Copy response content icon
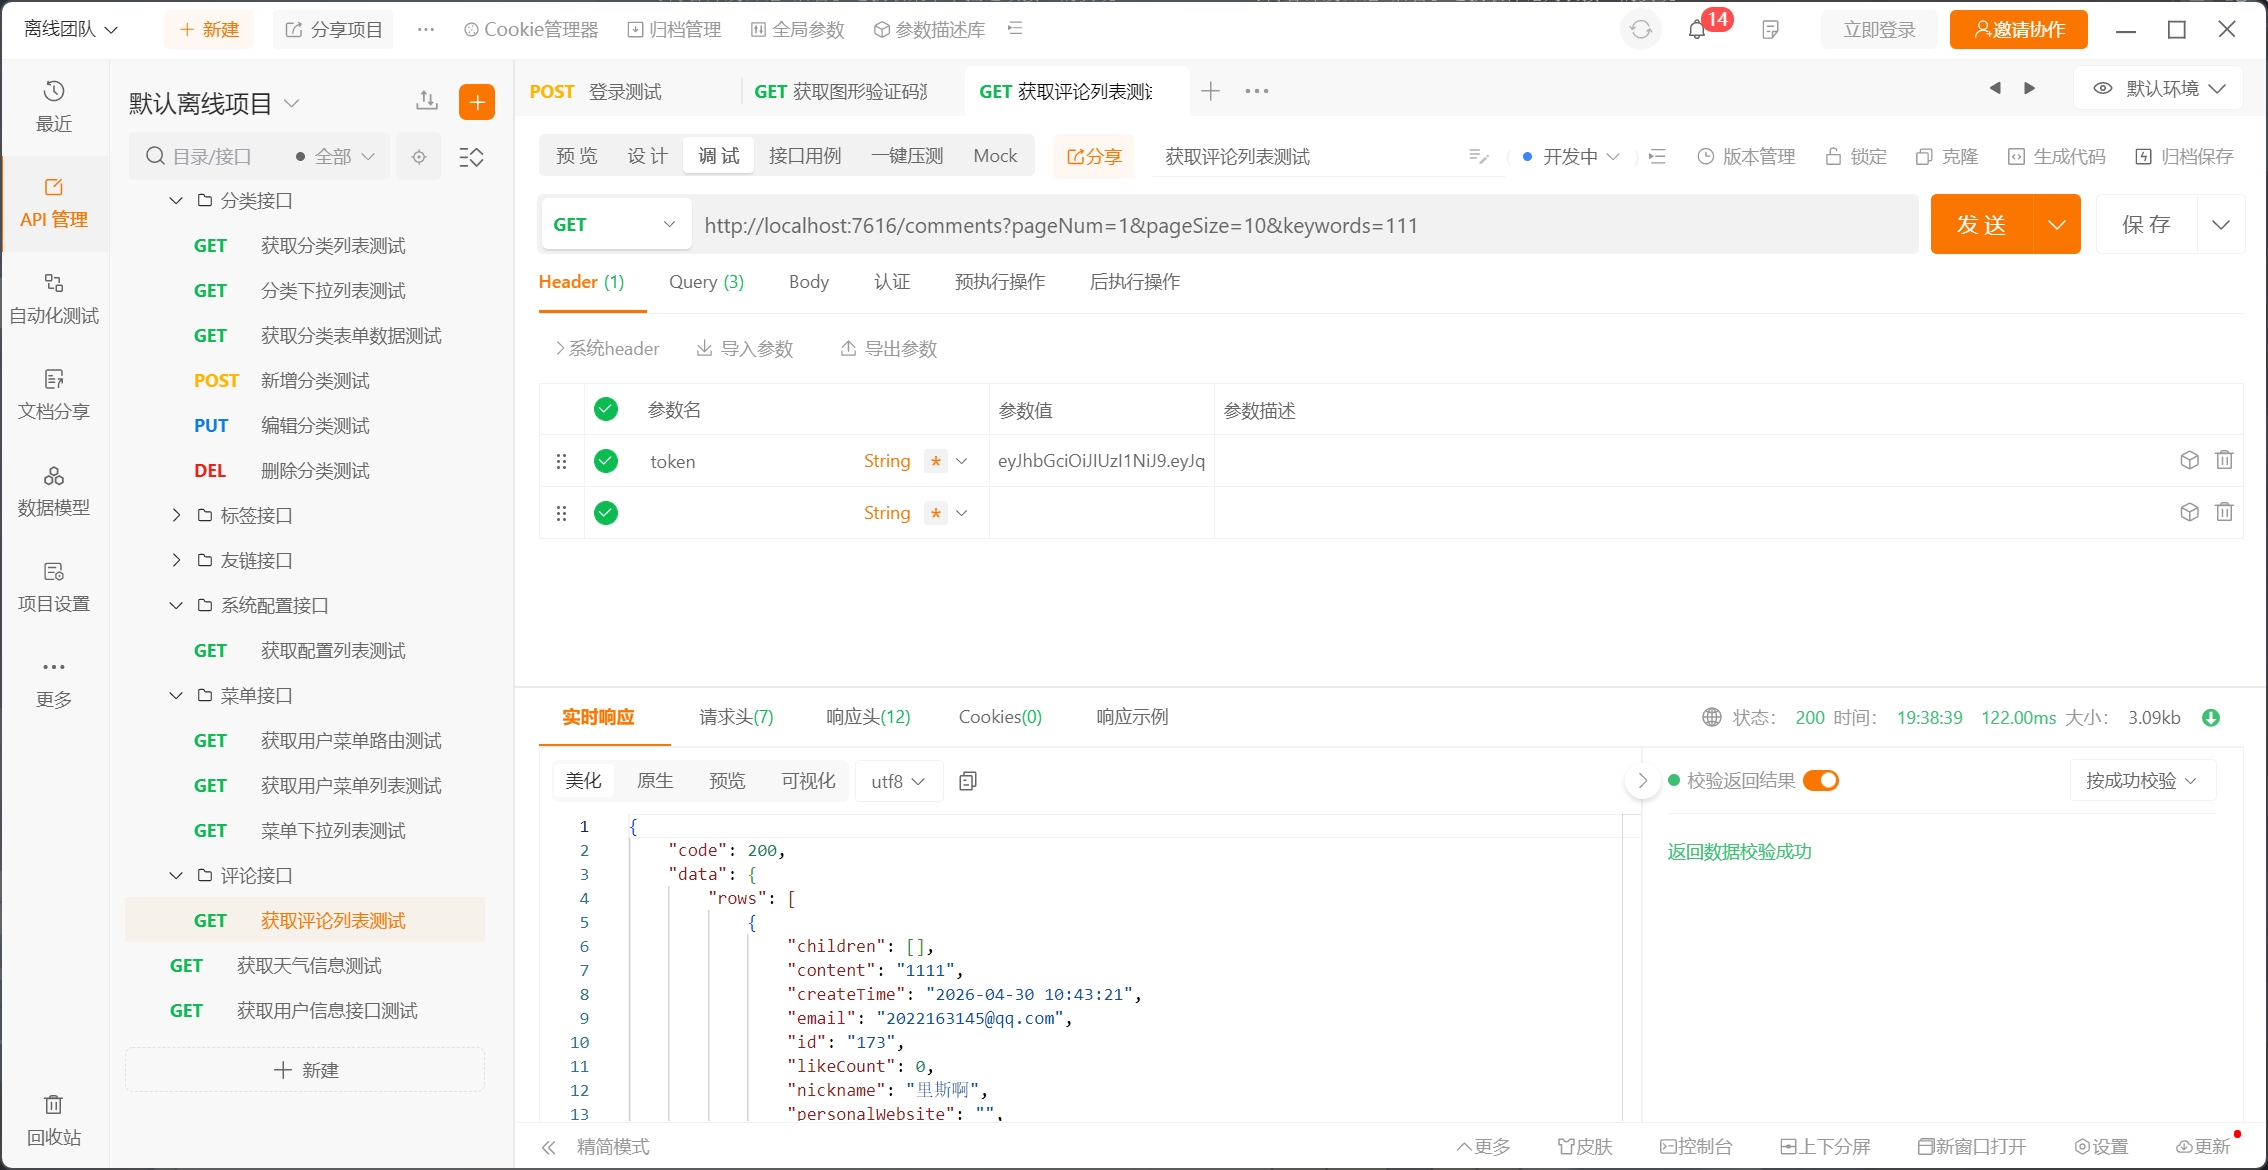Image resolution: width=2268 pixels, height=1170 pixels. (967, 781)
